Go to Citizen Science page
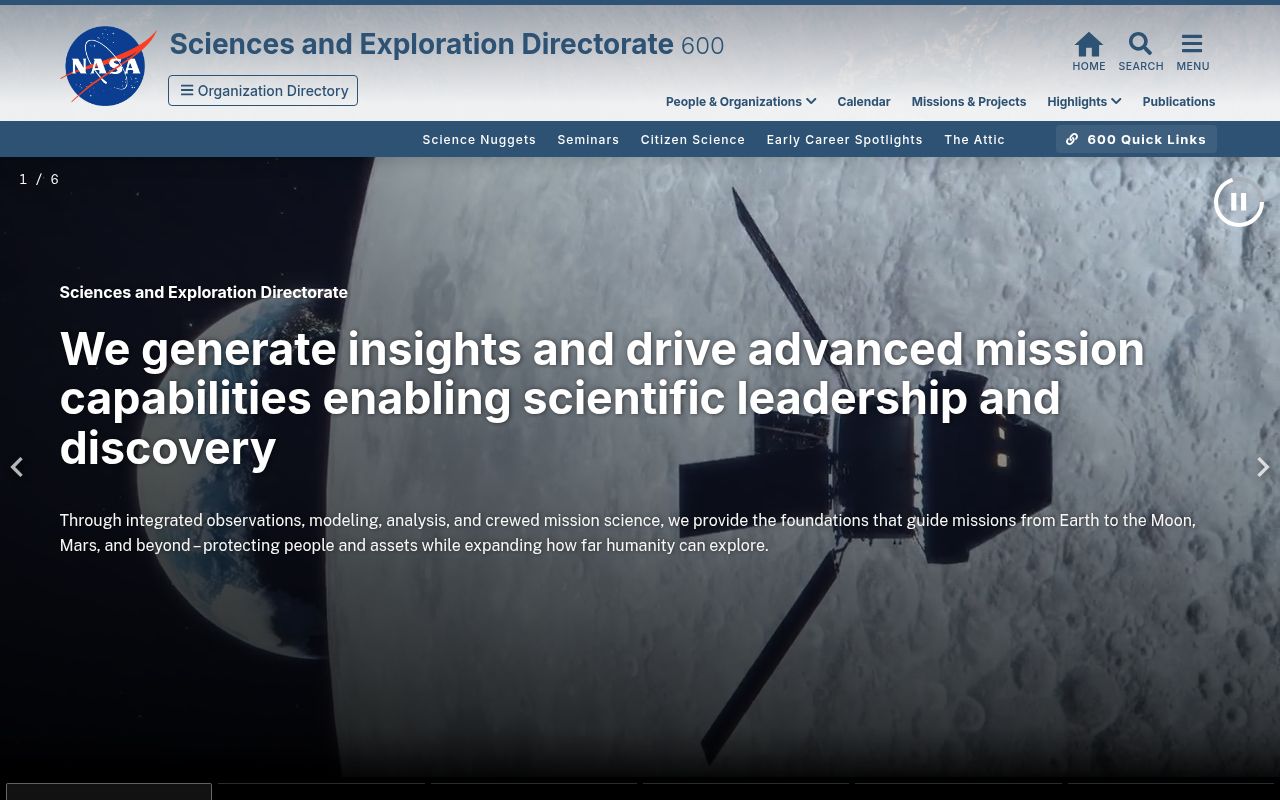This screenshot has width=1280, height=800. [693, 139]
